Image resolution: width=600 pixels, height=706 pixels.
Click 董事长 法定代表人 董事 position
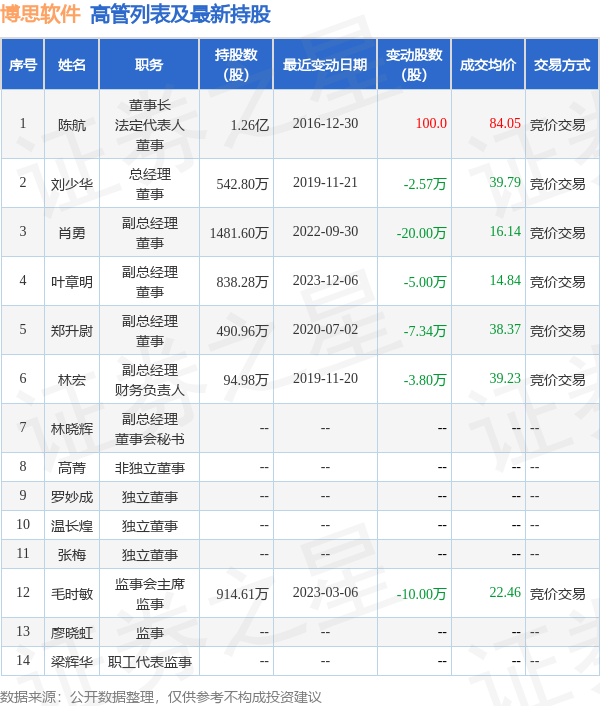(149, 125)
